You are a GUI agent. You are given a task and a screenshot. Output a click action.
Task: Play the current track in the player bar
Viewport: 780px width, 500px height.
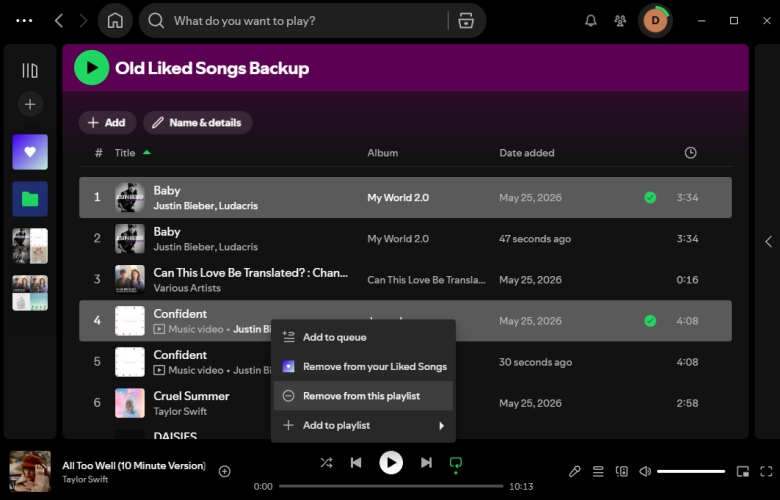(391, 463)
